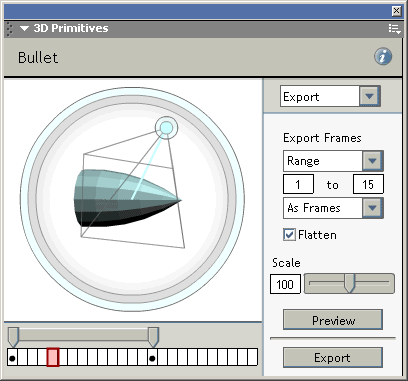Click the second keyframe dot in timeline

click(x=152, y=359)
